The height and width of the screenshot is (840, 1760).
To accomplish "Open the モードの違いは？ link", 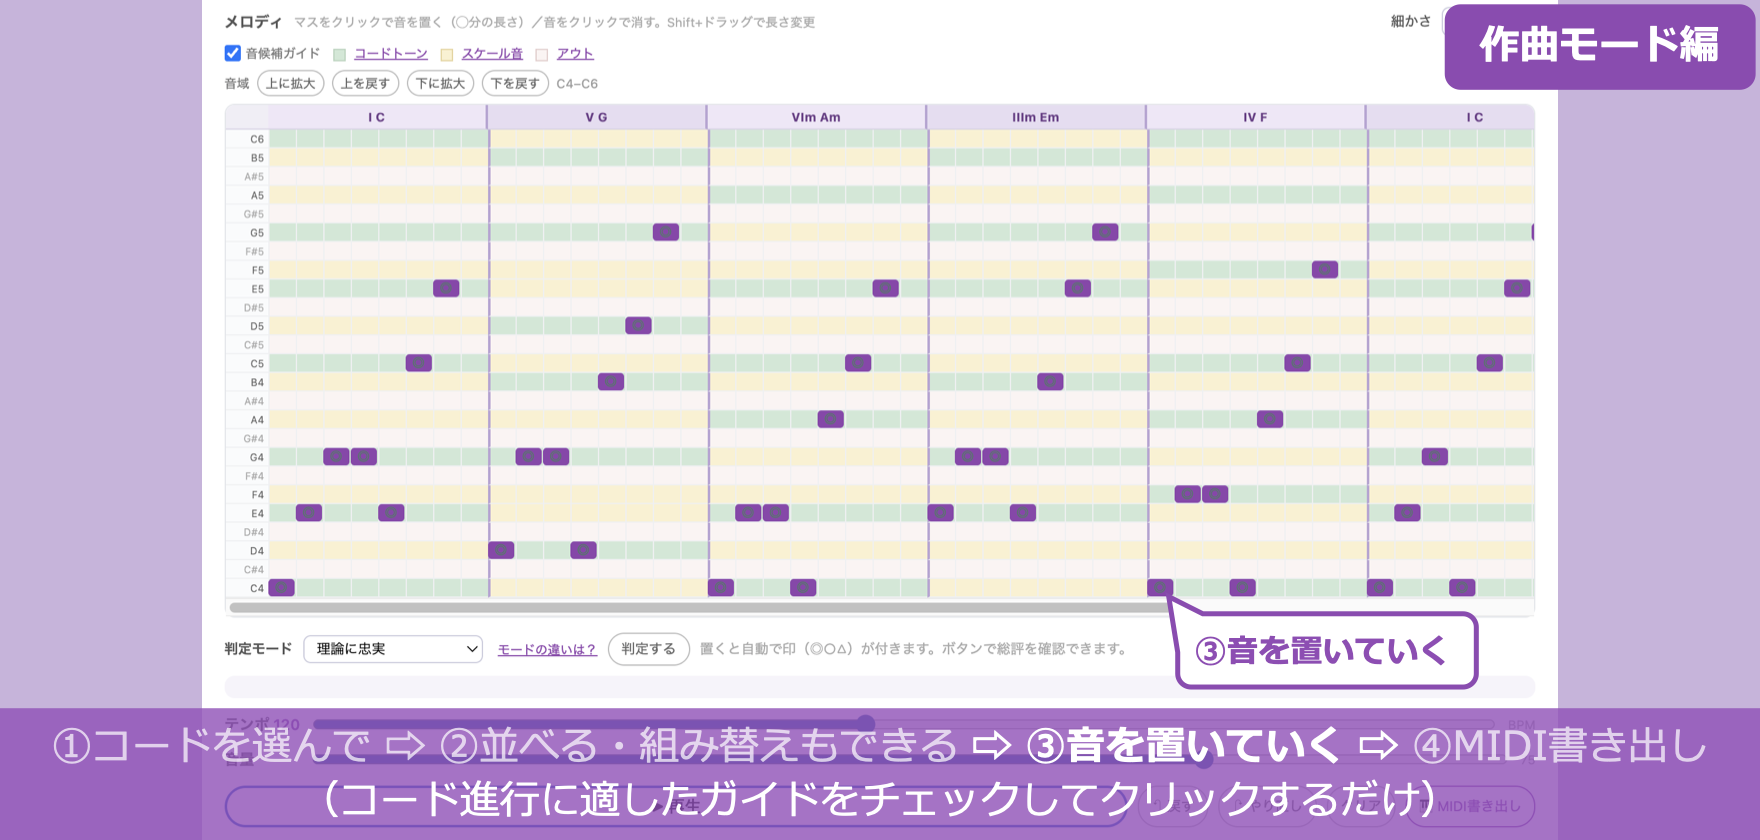I will click(547, 650).
